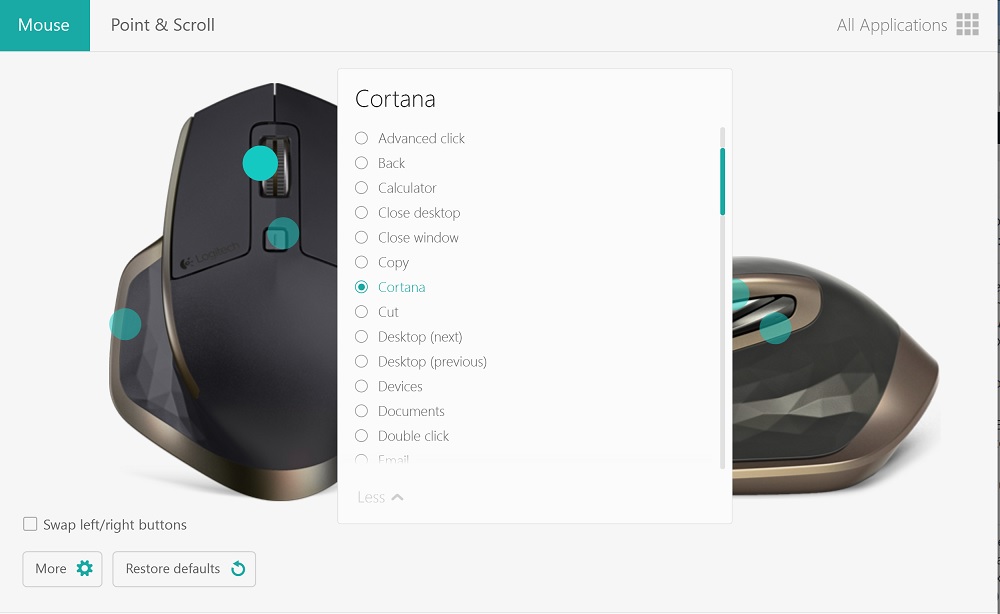
Task: Click the More button
Action: click(x=62, y=569)
